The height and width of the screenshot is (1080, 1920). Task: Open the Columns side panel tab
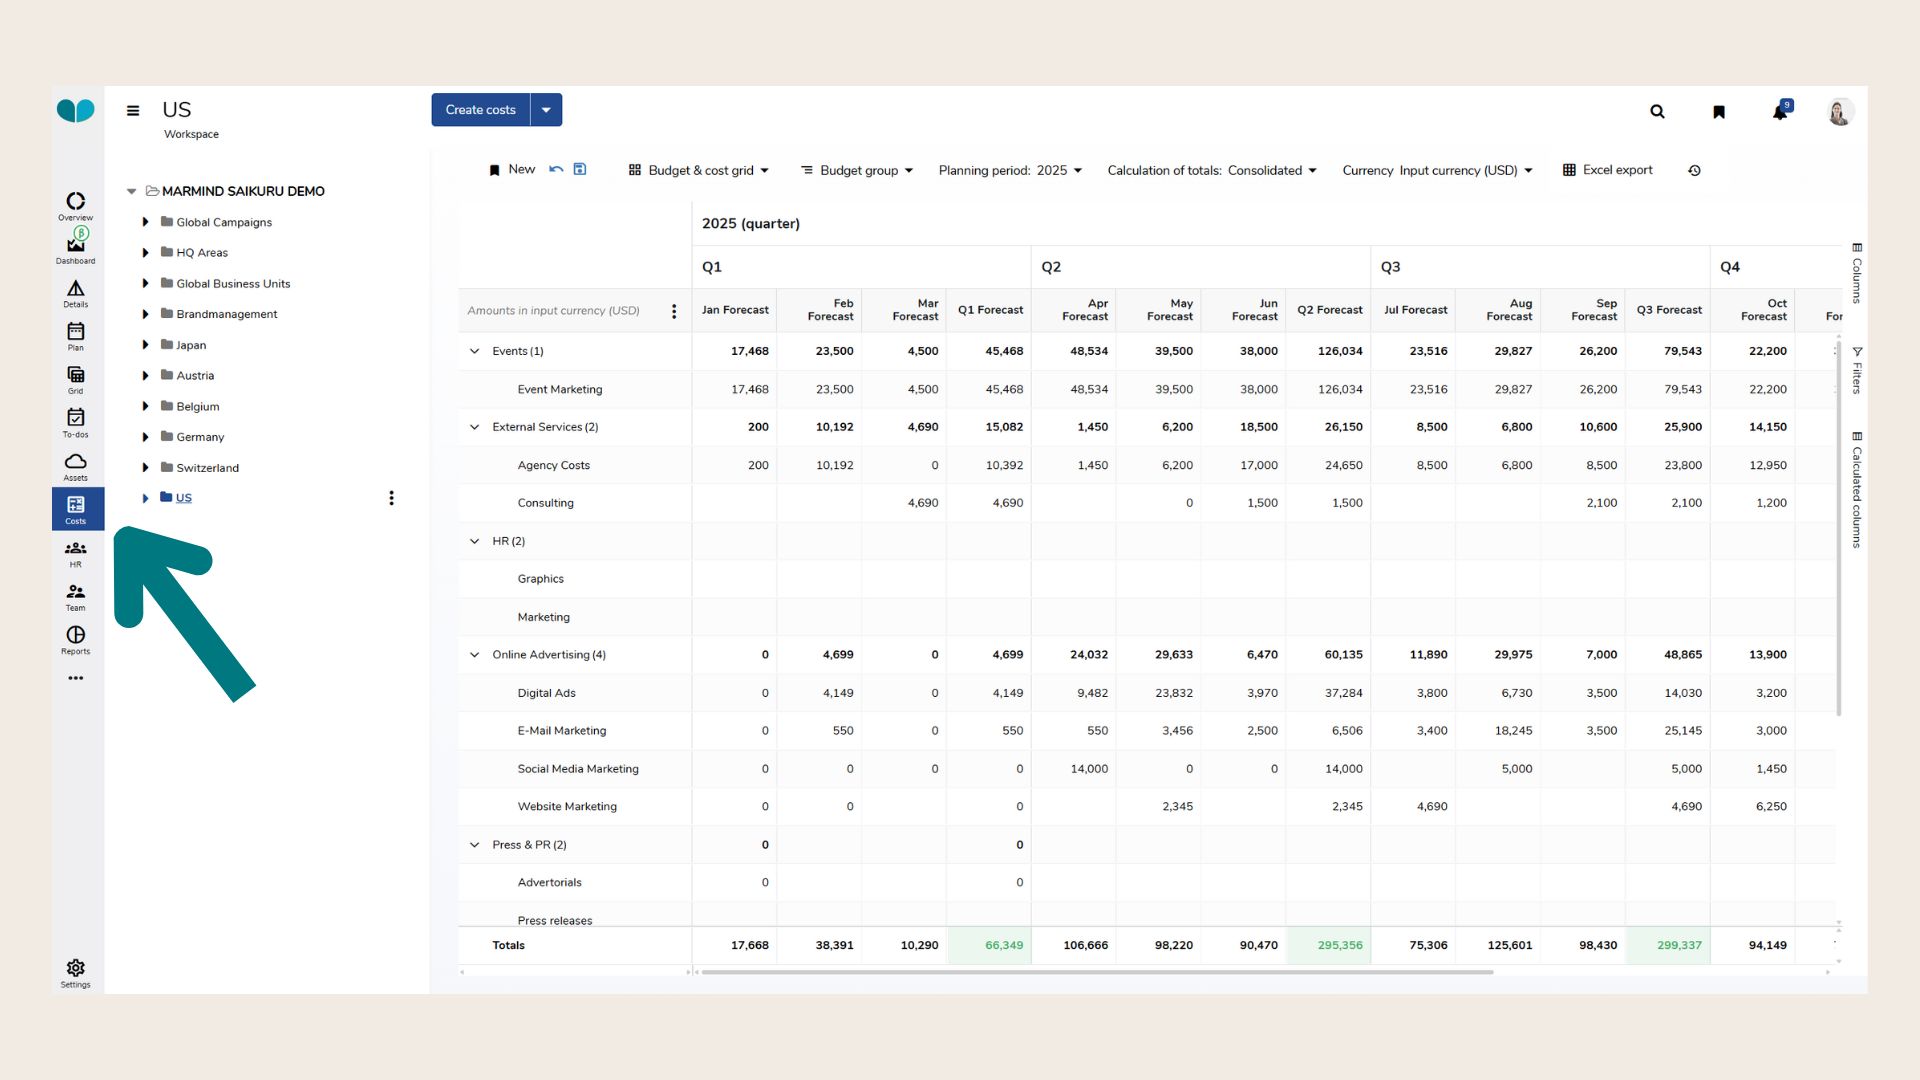click(x=1857, y=273)
